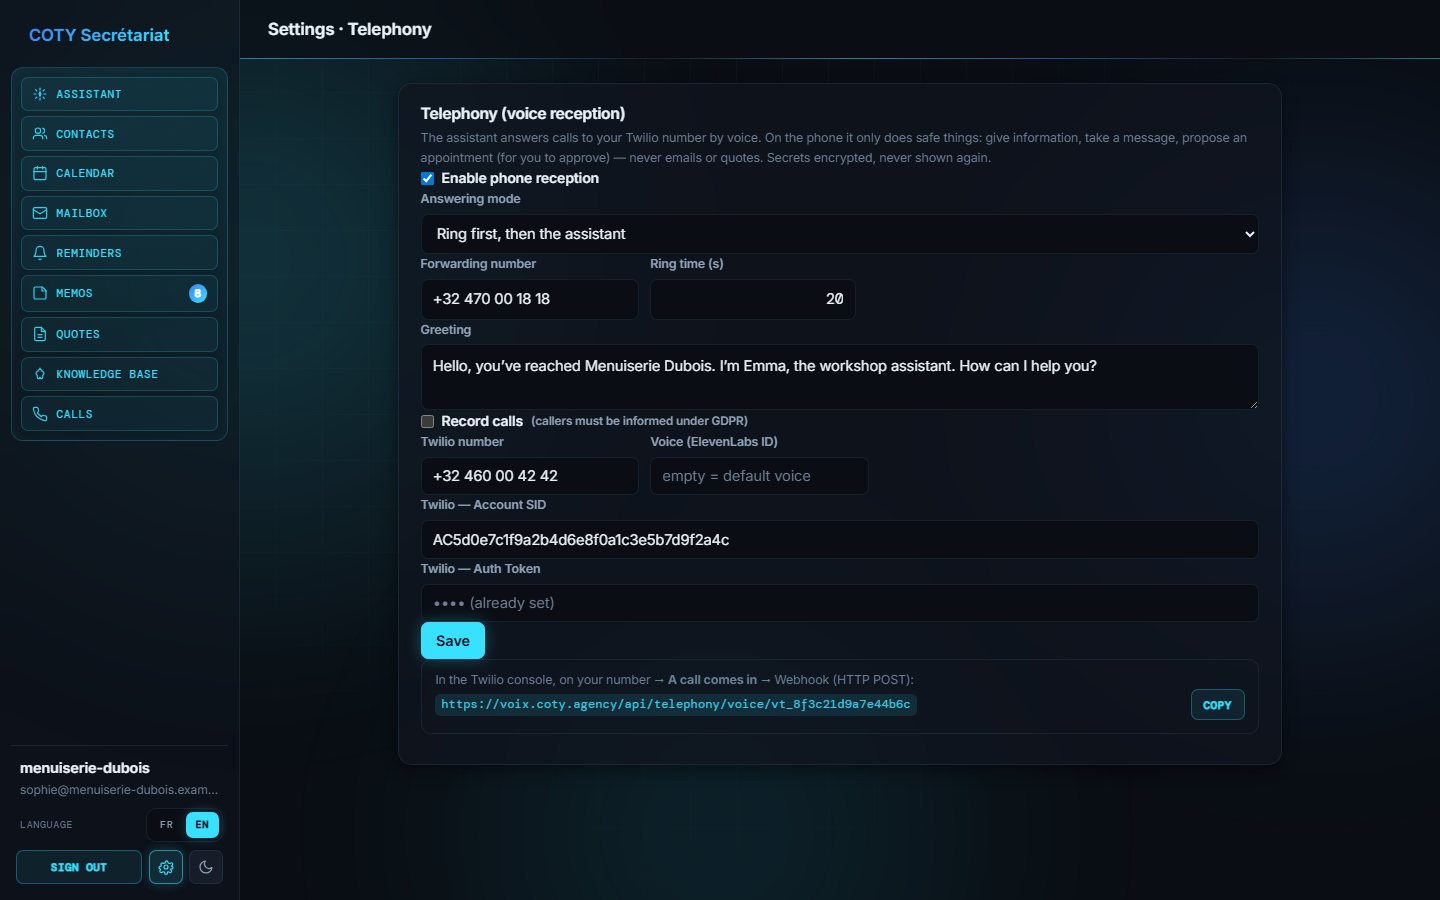Click the COTY Secrétariat logo link

[99, 35]
